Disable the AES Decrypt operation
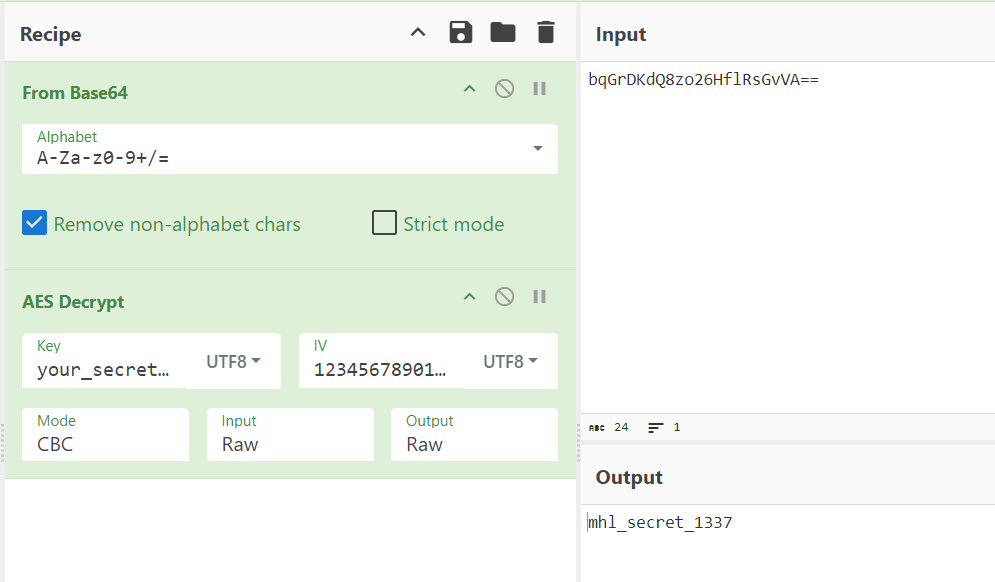Viewport: 995px width, 582px height. [505, 297]
